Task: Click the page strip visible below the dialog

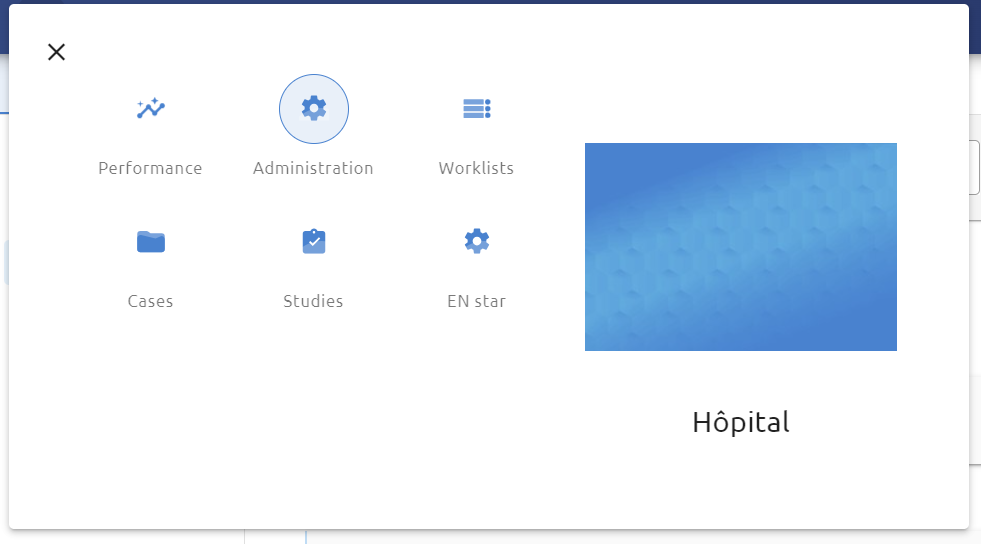Action: (x=488, y=537)
